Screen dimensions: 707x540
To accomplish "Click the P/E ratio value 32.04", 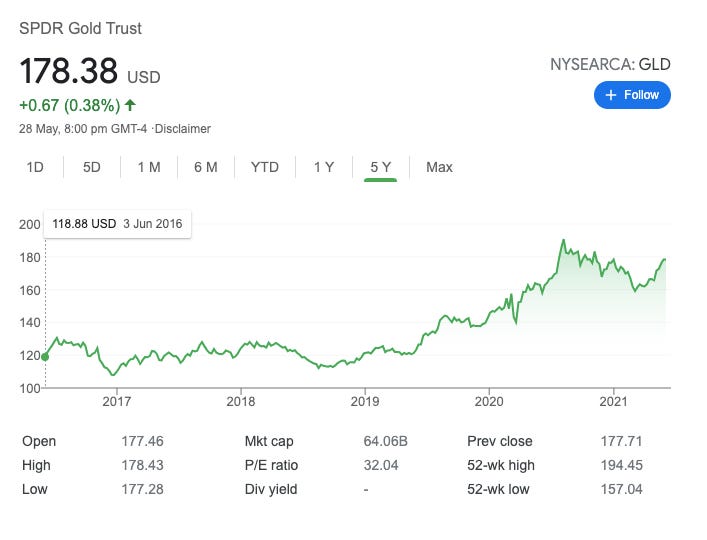I will pyautogui.click(x=381, y=465).
